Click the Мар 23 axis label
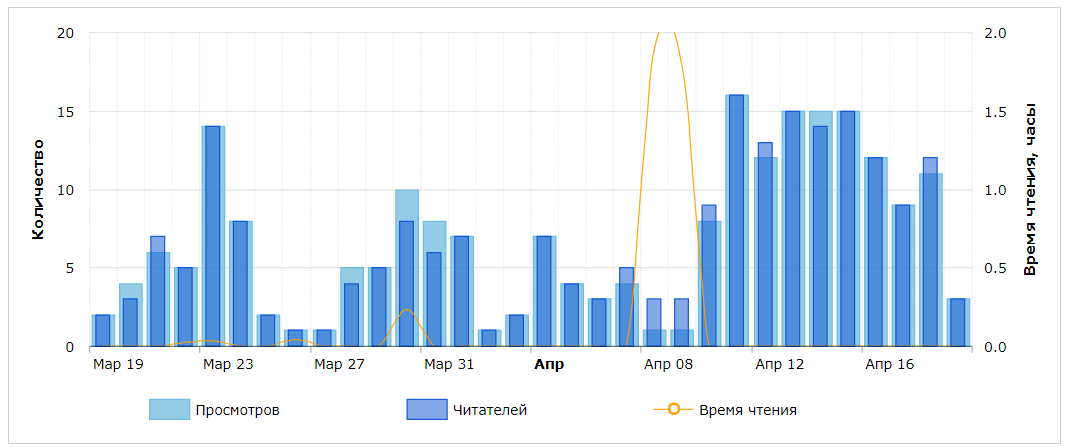1067x448 pixels. click(229, 364)
